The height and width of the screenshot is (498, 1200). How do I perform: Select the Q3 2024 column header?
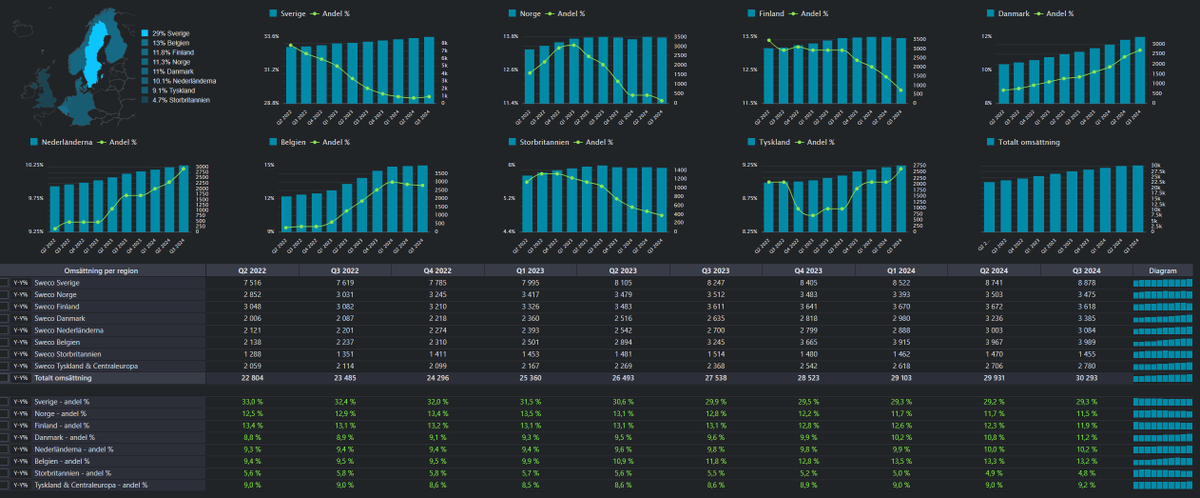click(x=1086, y=270)
